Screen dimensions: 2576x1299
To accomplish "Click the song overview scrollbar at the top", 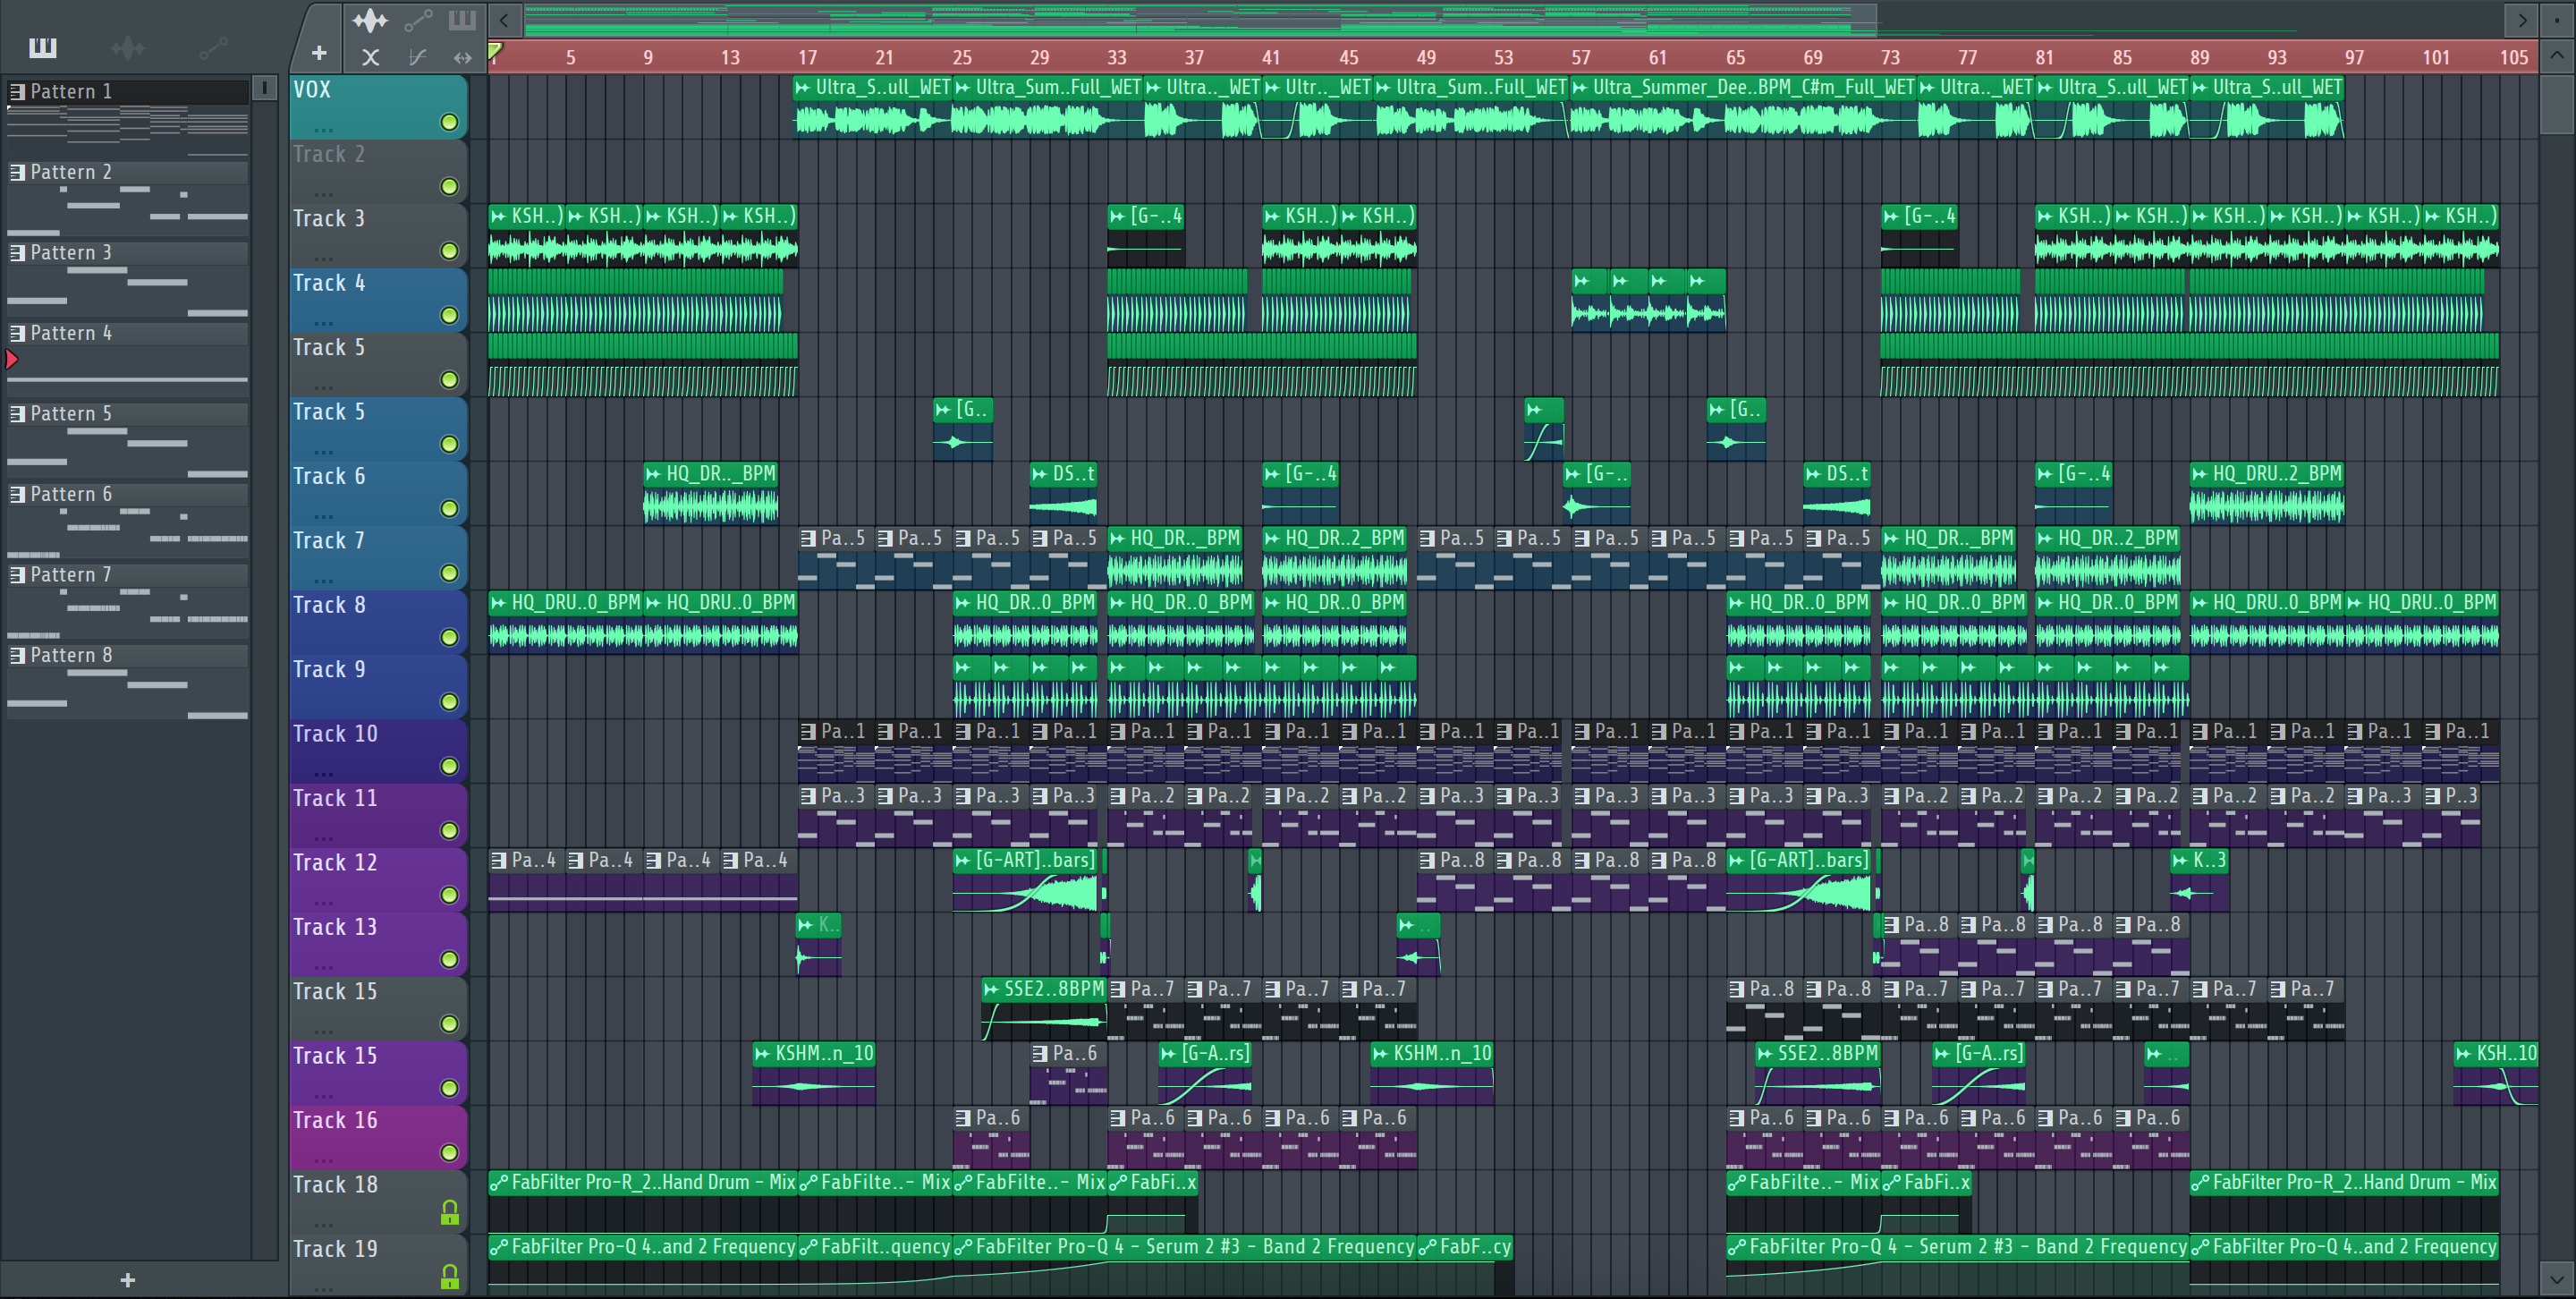I will (x=1200, y=19).
